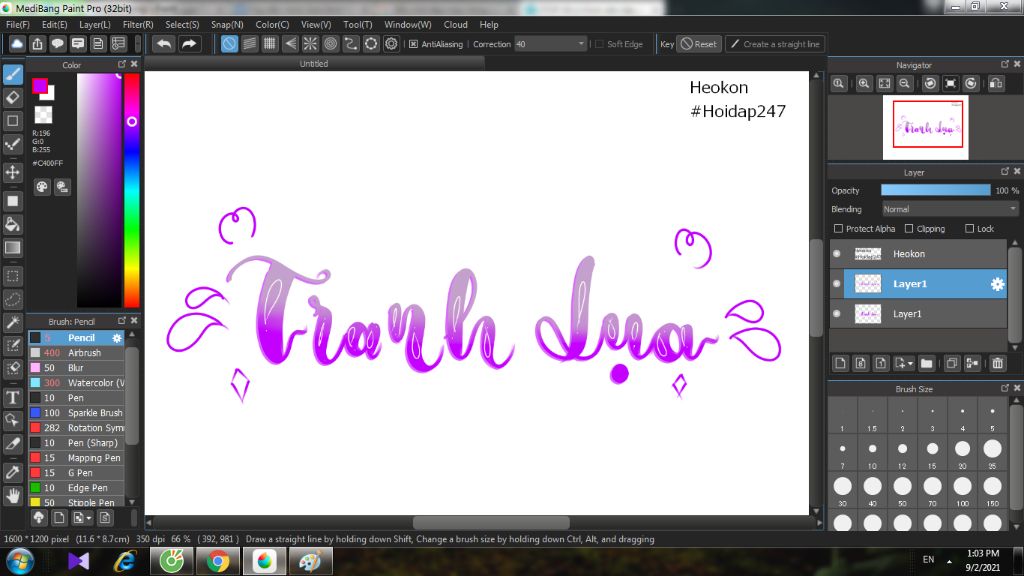Select the Move tool
Screen dimensions: 1024x576
coord(13,172)
